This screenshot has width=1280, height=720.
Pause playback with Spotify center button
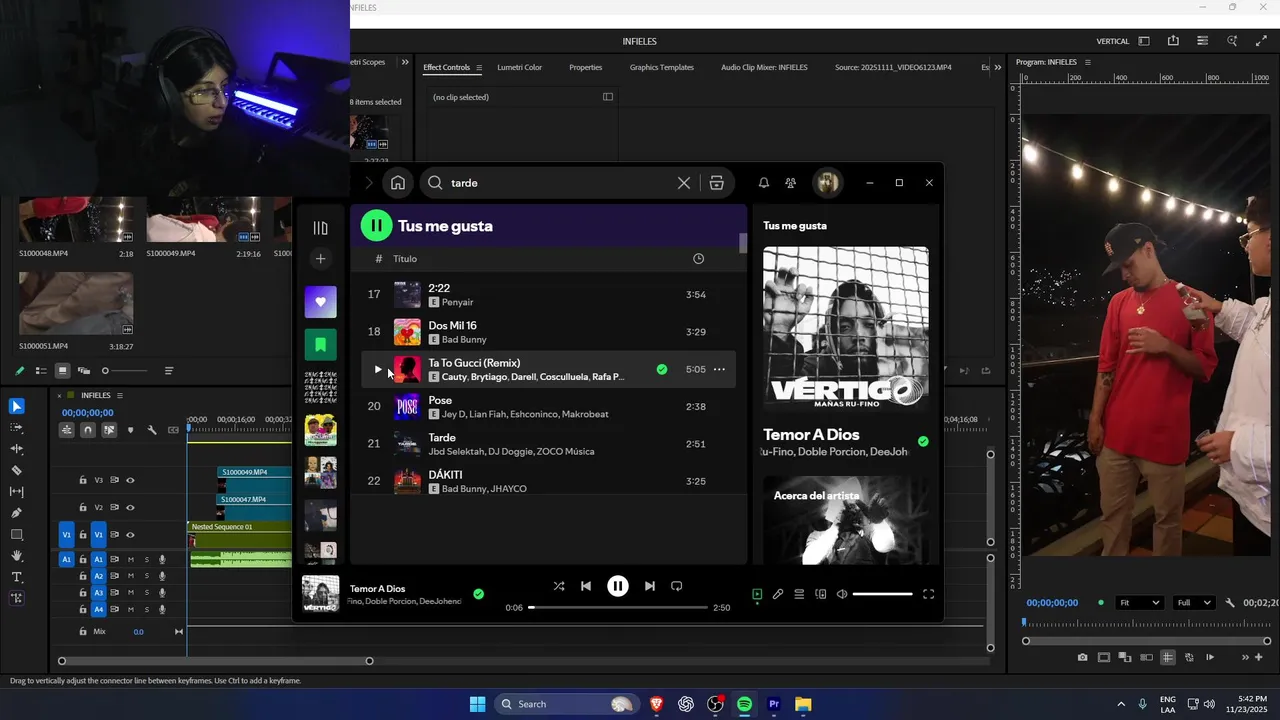click(x=618, y=586)
